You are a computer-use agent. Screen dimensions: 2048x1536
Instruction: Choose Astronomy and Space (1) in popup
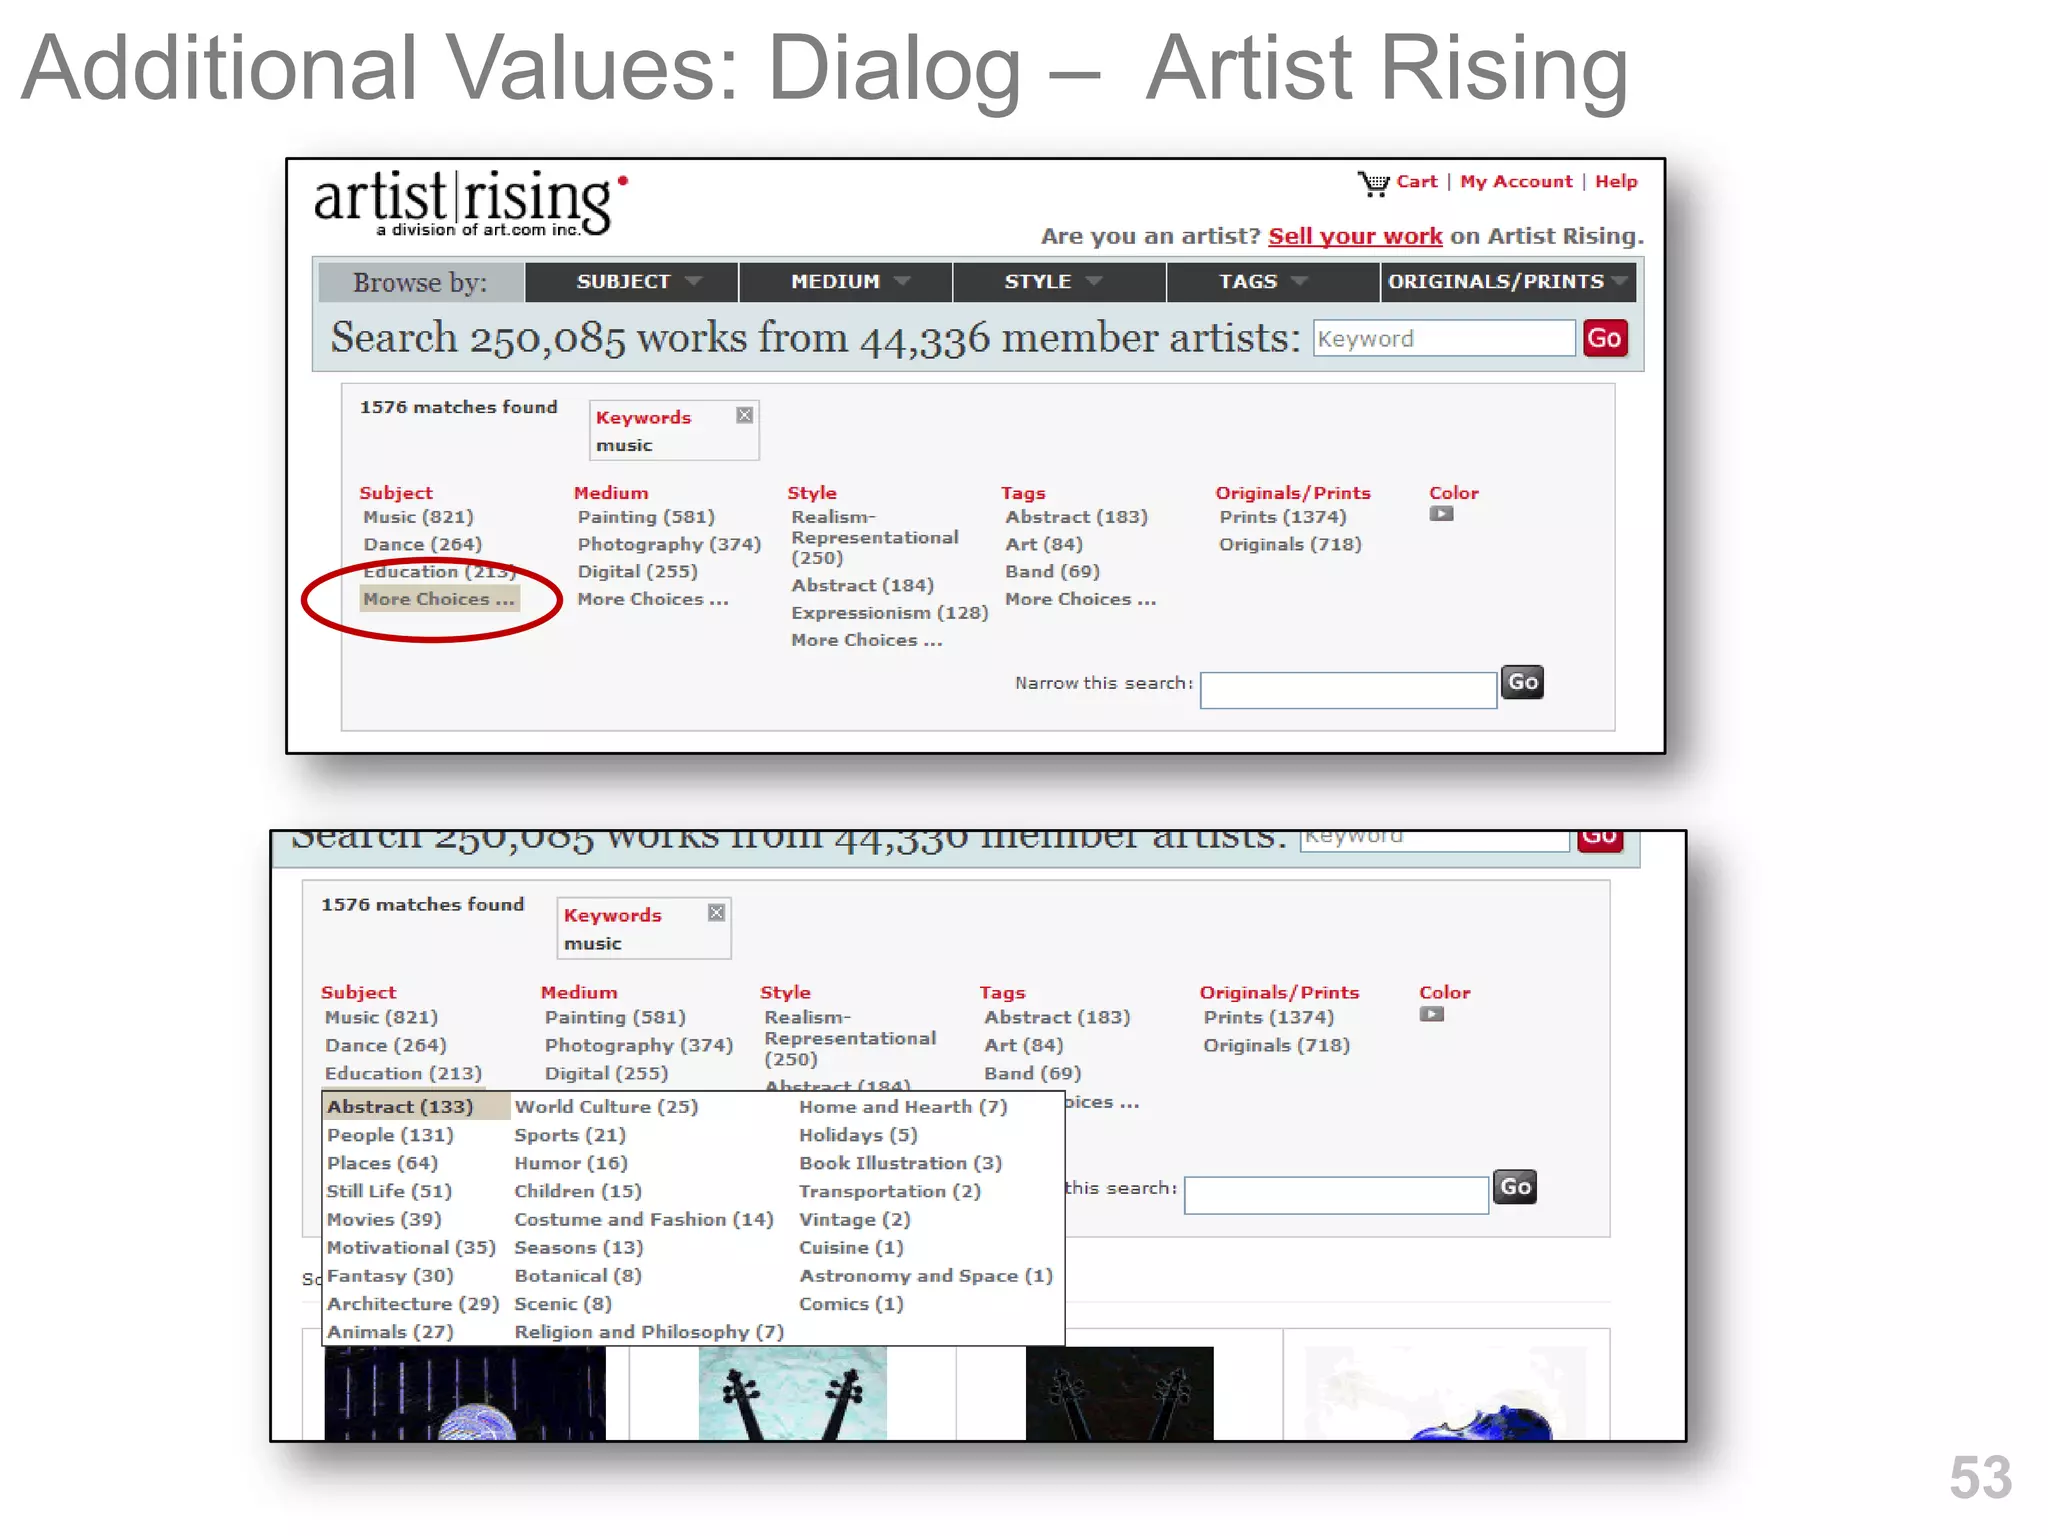pos(926,1275)
